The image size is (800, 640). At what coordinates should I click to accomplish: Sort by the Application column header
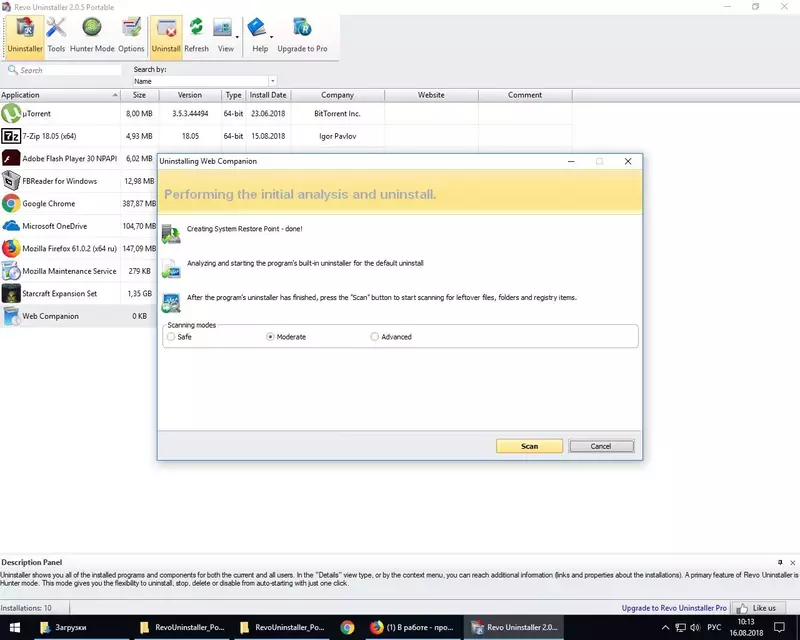click(x=60, y=95)
